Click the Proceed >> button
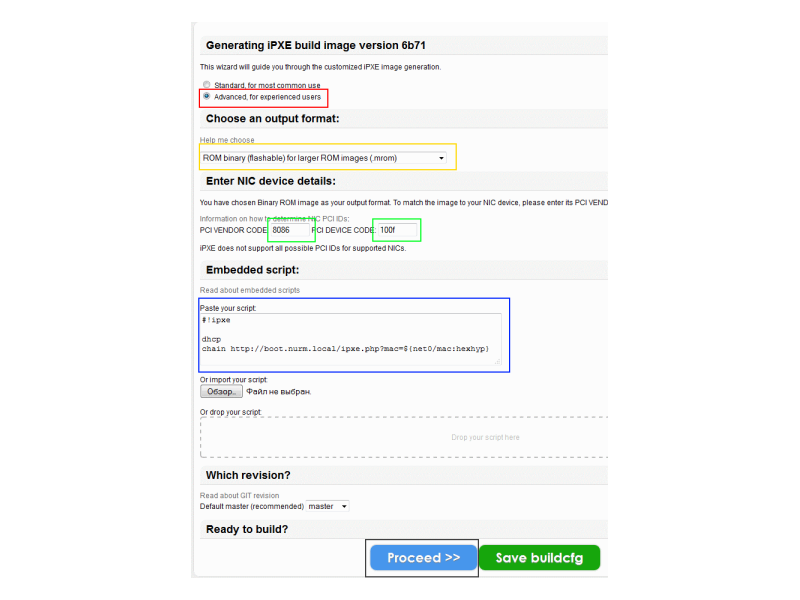This screenshot has height=600, width=800. pos(423,558)
